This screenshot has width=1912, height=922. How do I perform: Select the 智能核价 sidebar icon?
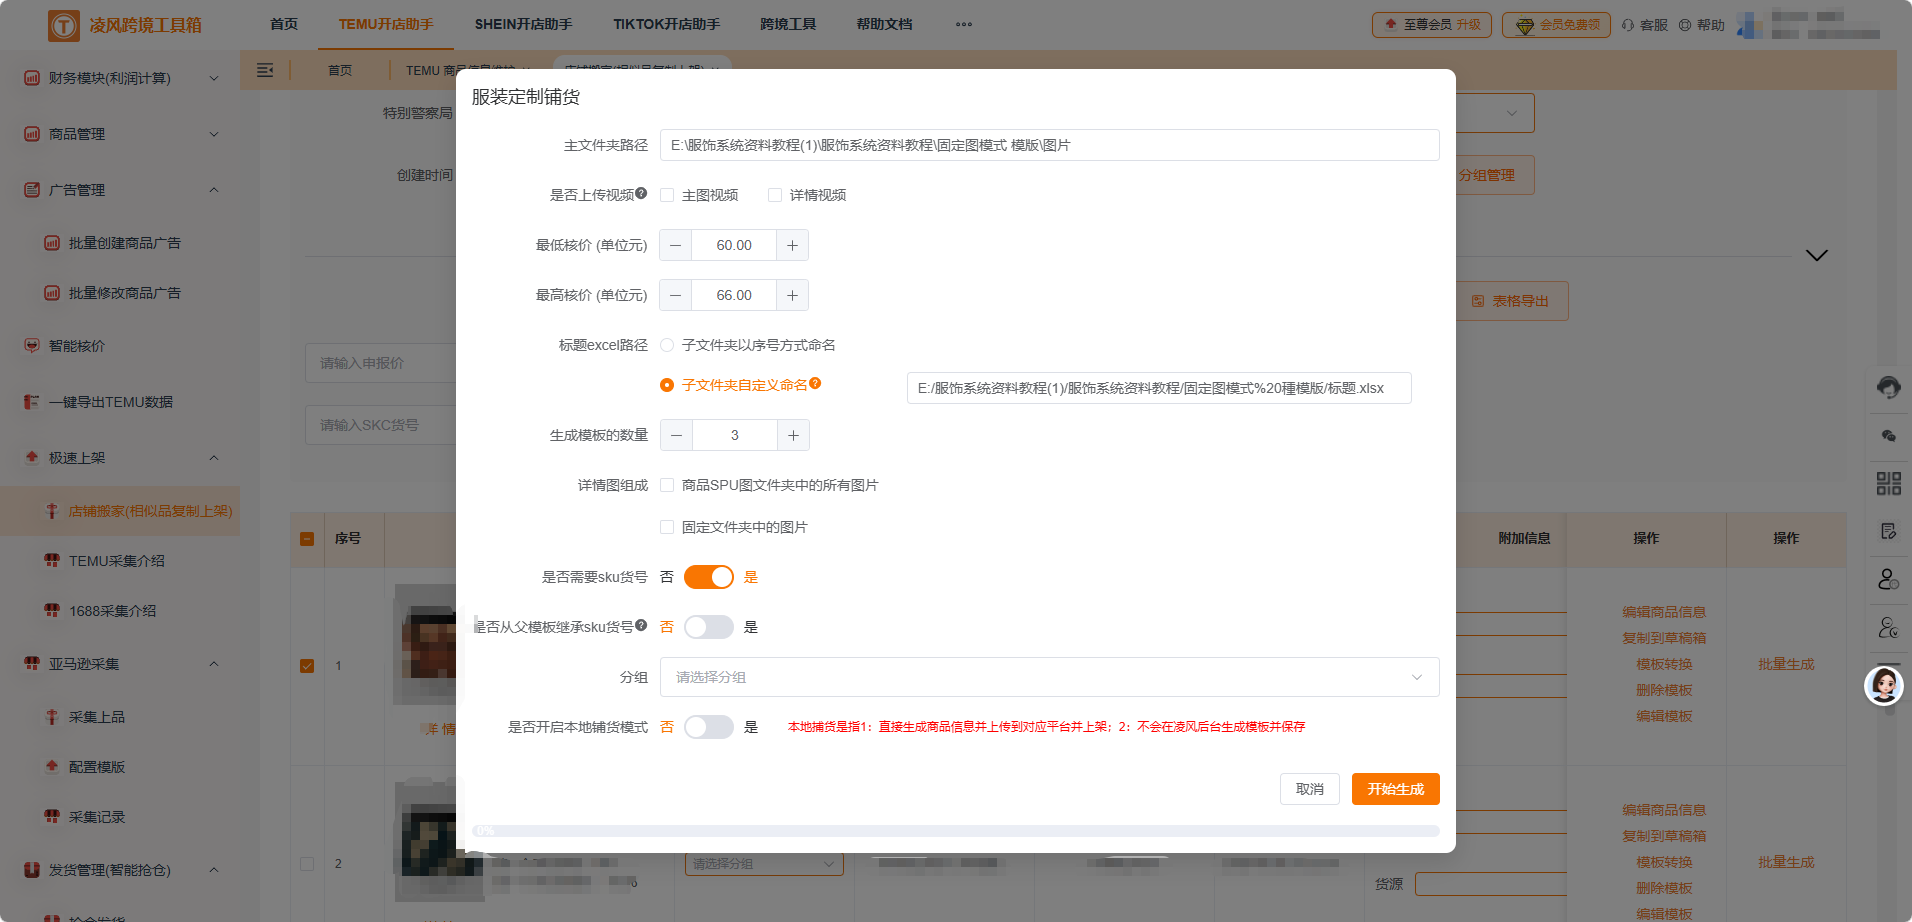coord(30,345)
